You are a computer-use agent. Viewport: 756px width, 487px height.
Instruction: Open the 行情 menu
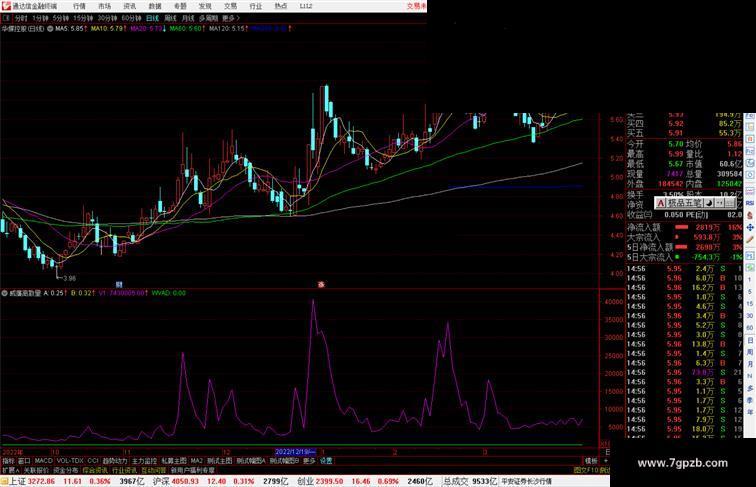pos(79,6)
